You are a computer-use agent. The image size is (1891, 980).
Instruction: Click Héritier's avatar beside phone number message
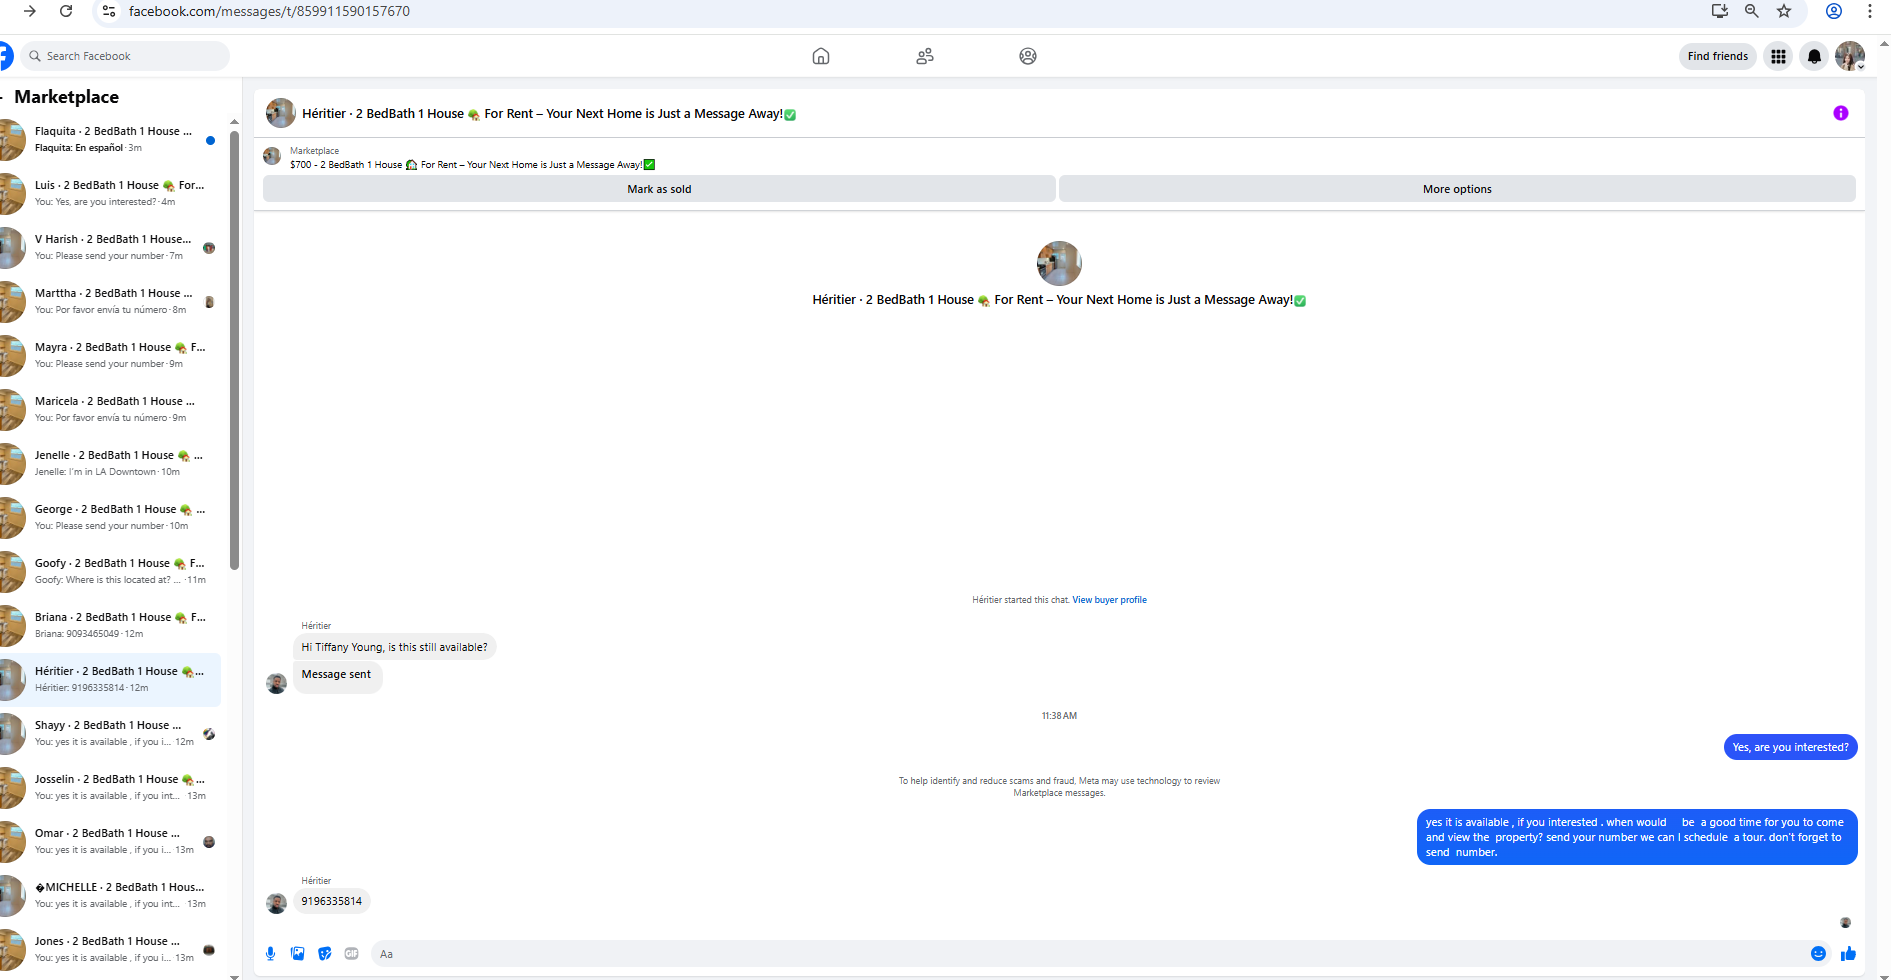click(277, 904)
